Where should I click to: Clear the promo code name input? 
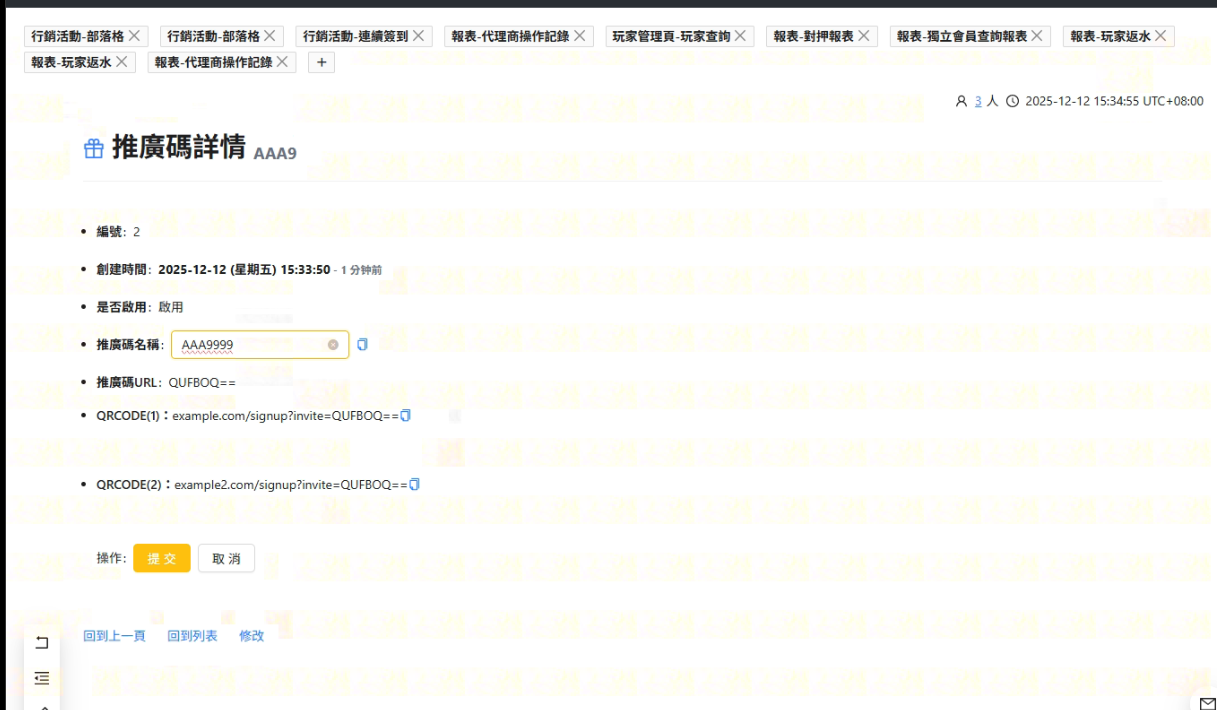click(x=333, y=344)
